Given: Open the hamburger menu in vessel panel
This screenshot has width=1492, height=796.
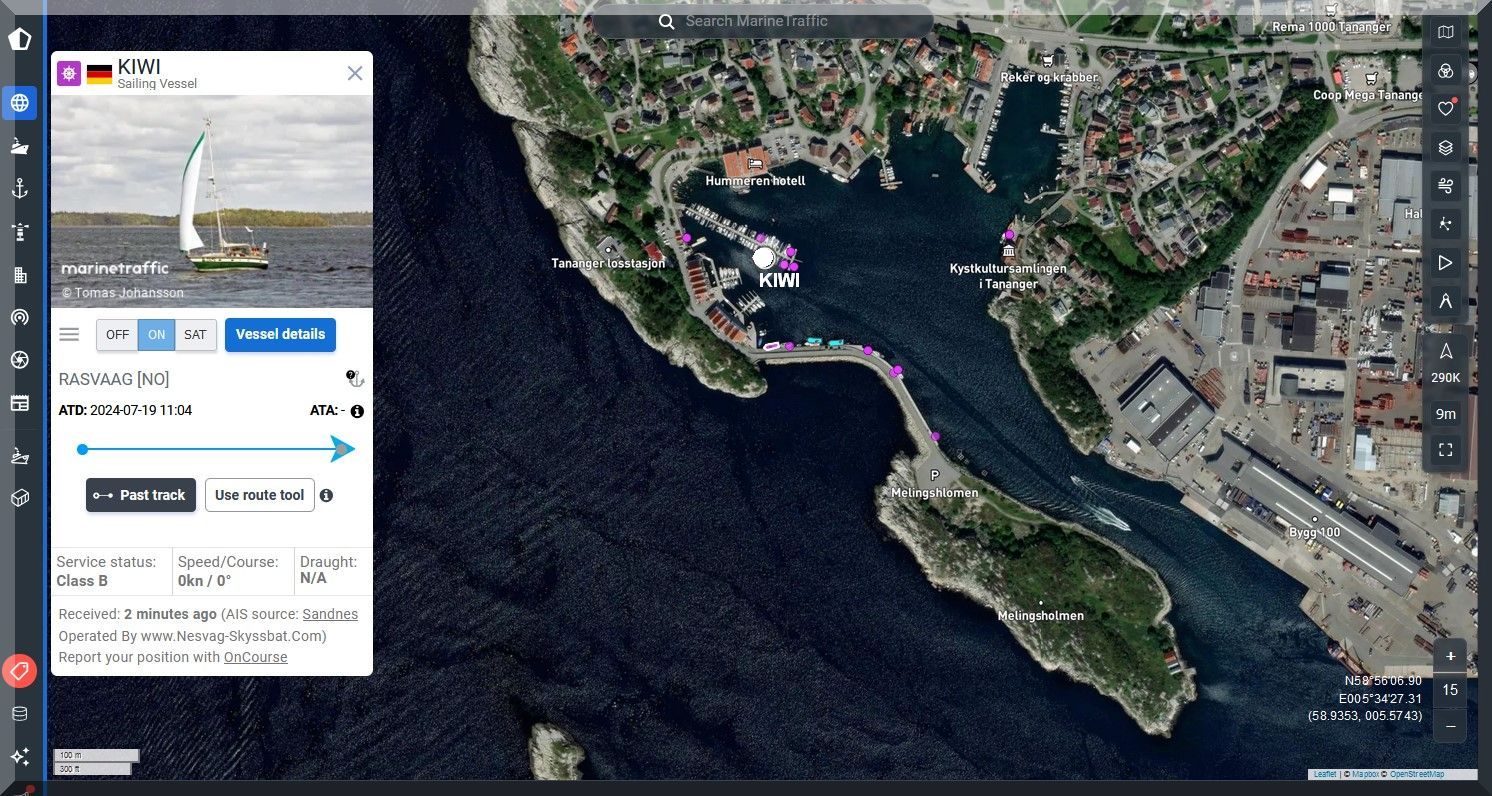Looking at the screenshot, I should tap(69, 334).
